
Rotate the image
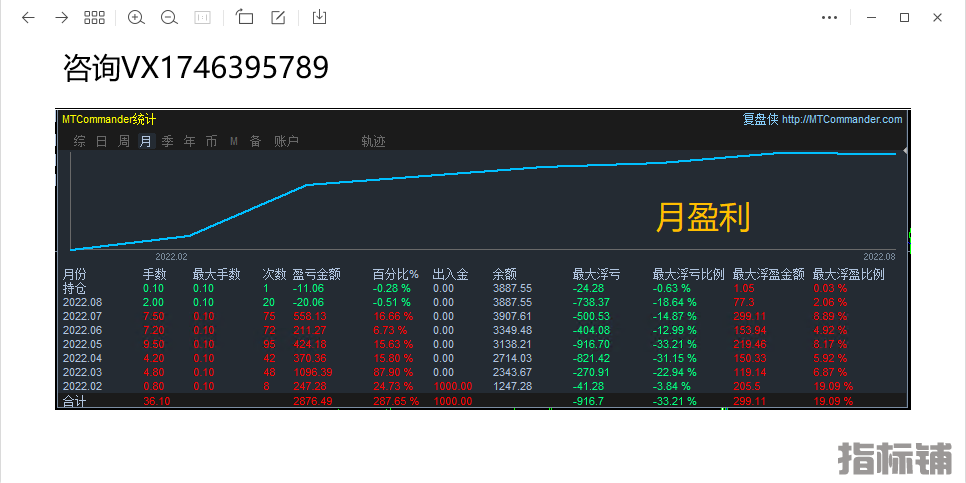click(245, 18)
